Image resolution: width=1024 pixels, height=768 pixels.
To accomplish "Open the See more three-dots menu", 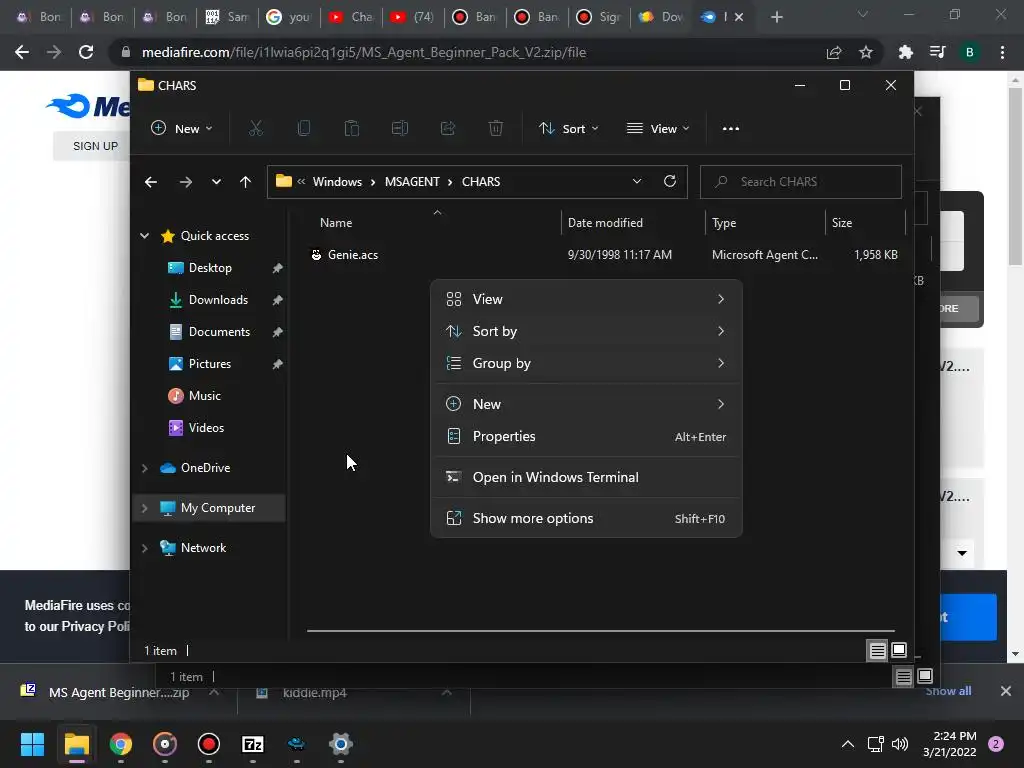I will [731, 129].
